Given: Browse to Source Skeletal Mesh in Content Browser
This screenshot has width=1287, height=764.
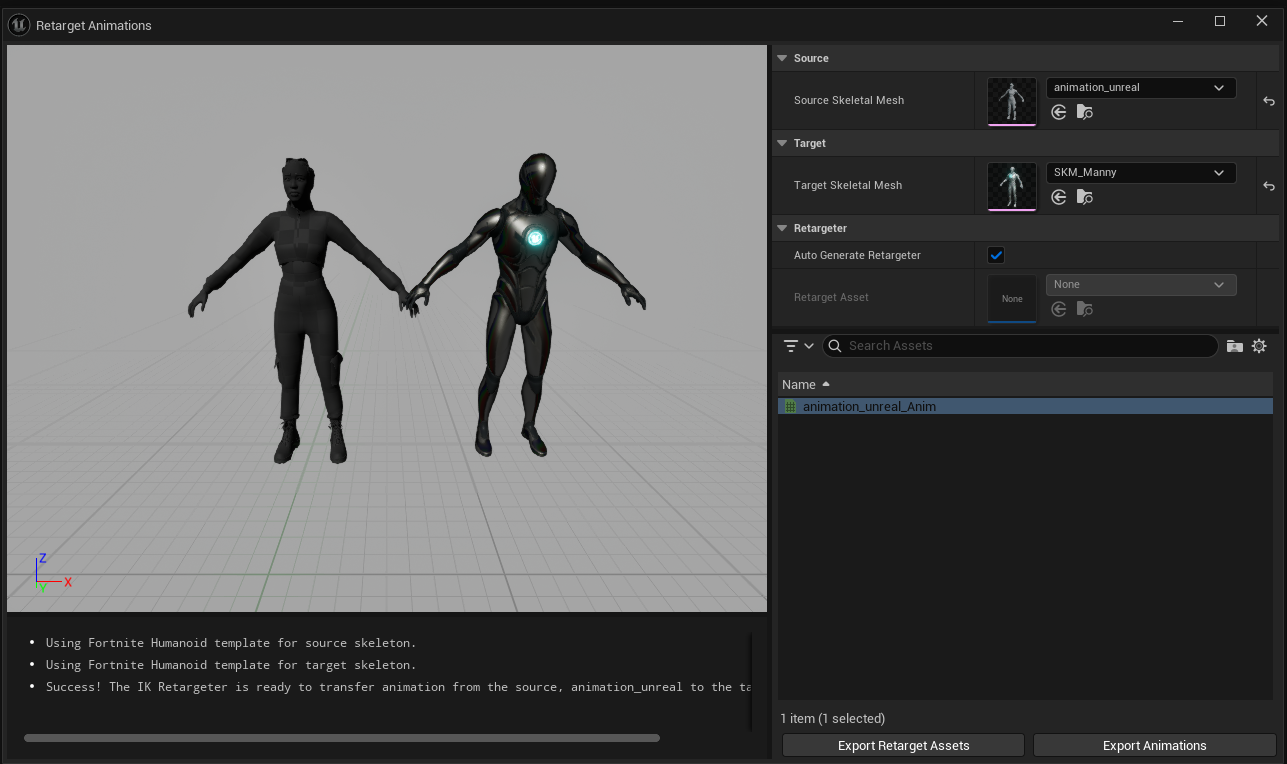Looking at the screenshot, I should pyautogui.click(x=1085, y=113).
